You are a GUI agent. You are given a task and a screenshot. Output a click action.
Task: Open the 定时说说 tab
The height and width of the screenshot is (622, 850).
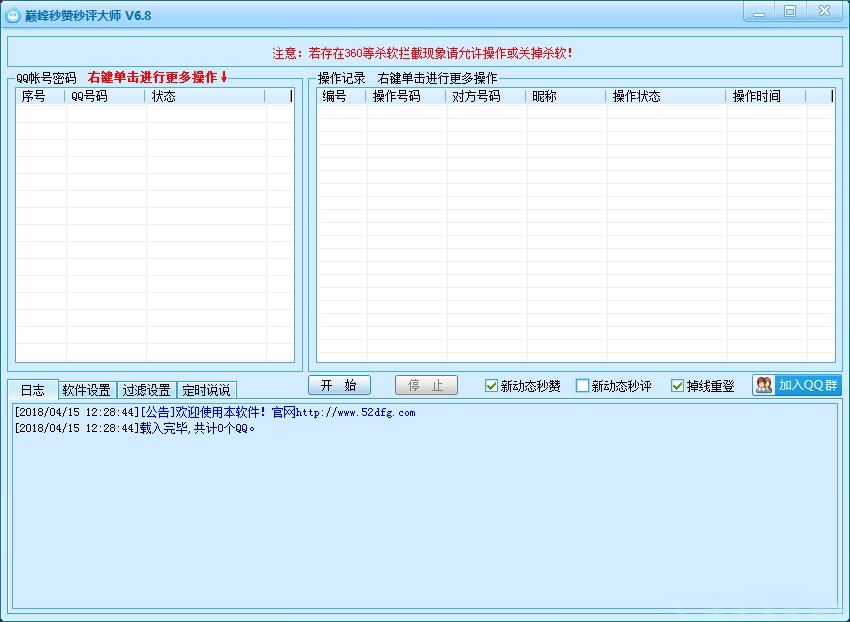[206, 390]
